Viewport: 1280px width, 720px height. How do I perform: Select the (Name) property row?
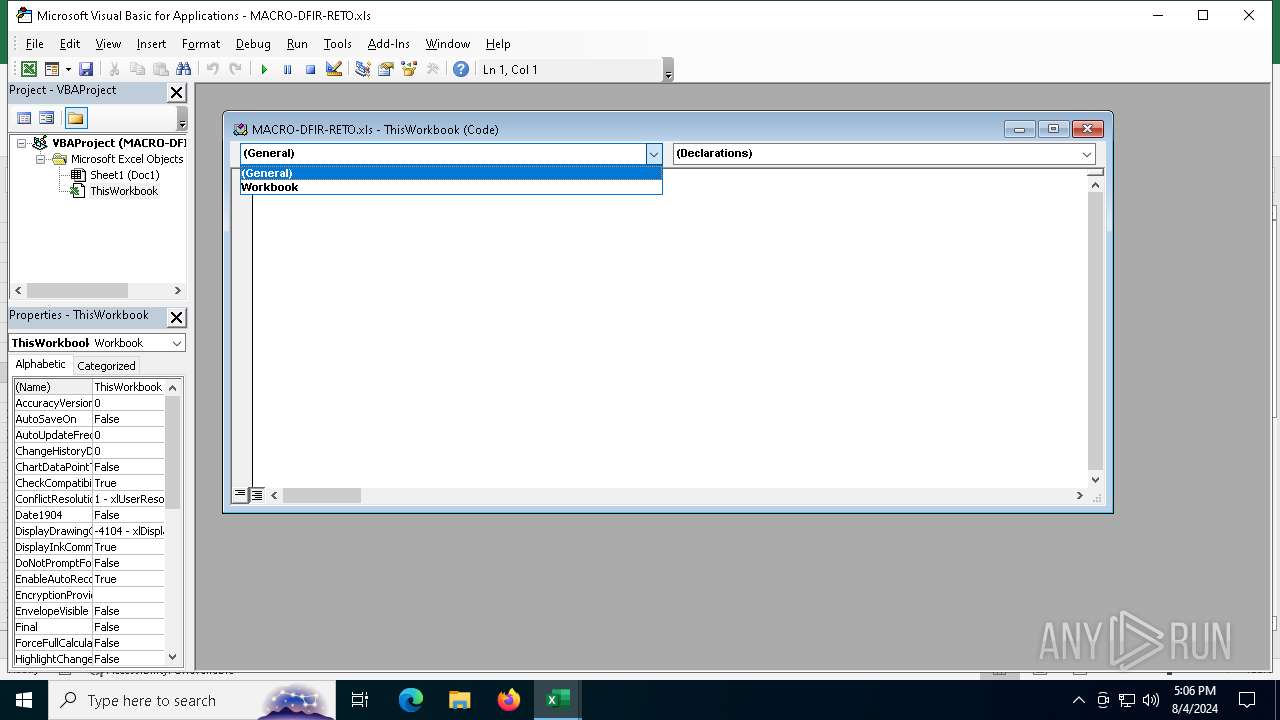point(89,387)
